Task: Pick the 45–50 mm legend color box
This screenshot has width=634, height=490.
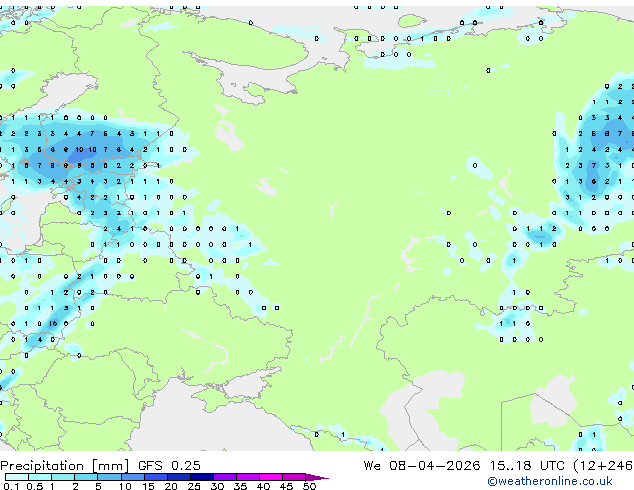Action: coord(294,477)
